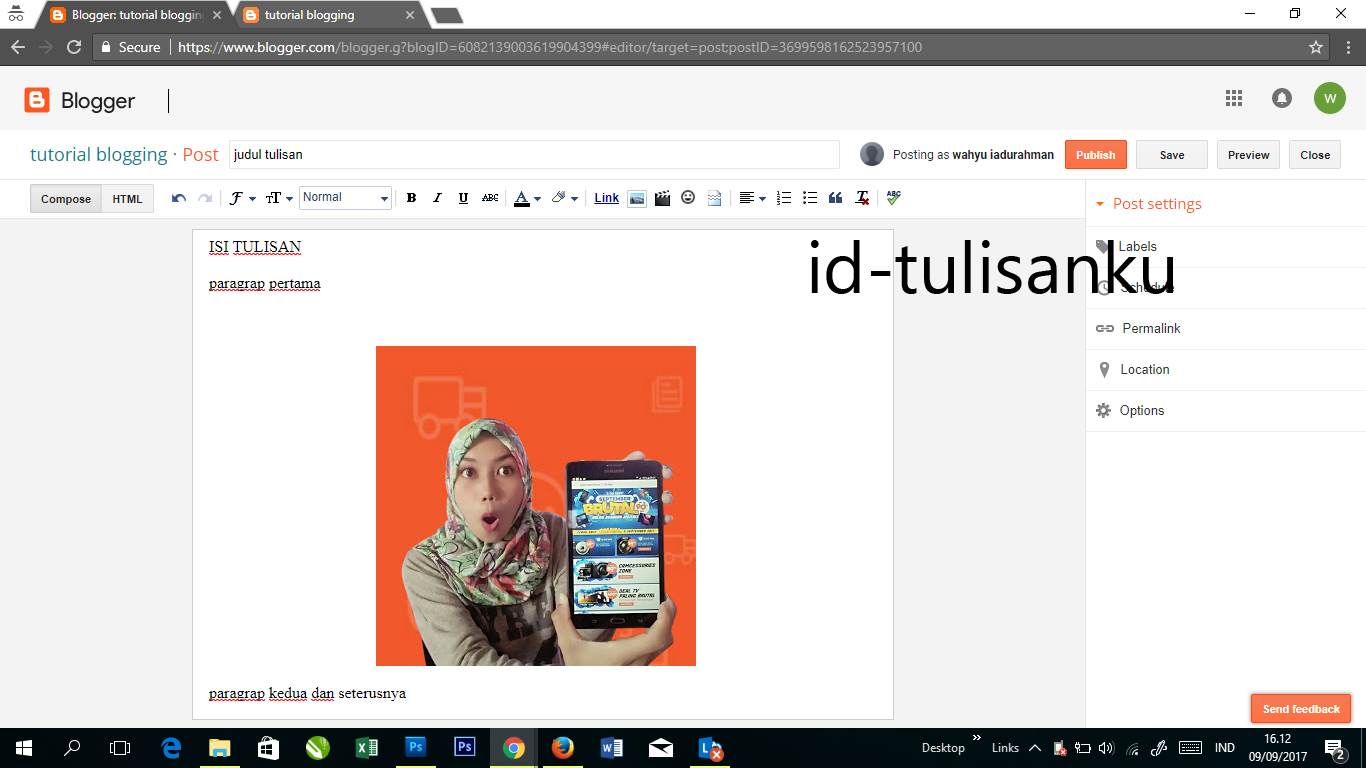Open the text alignment dropdown

click(x=752, y=197)
